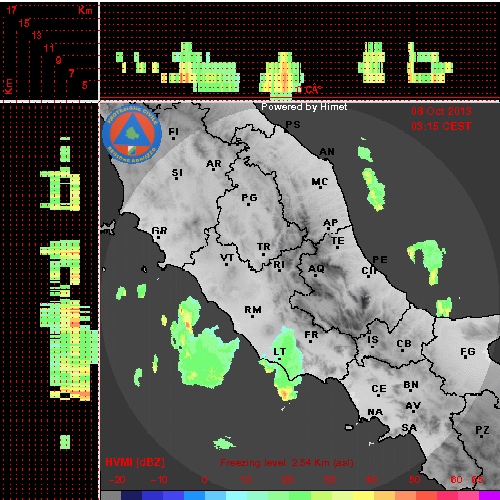Image resolution: width=500 pixels, height=500 pixels.
Task: Click the small radar echo east of AN
Action: [365, 153]
